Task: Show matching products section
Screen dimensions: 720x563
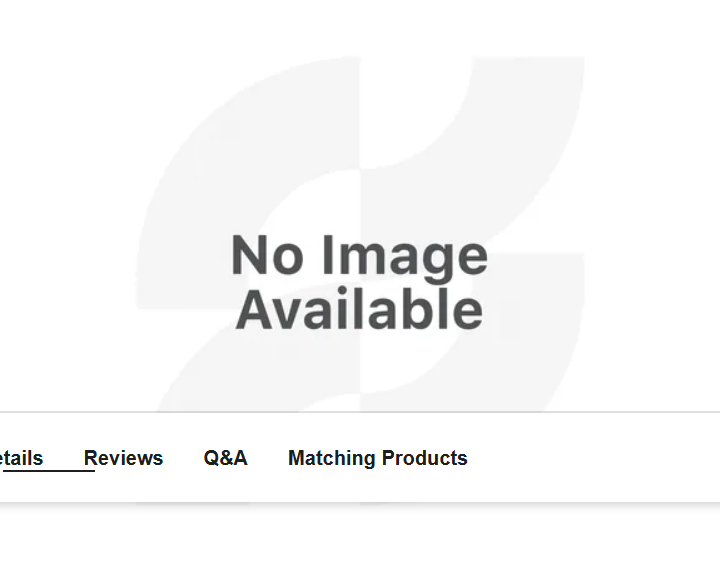Action: [377, 458]
